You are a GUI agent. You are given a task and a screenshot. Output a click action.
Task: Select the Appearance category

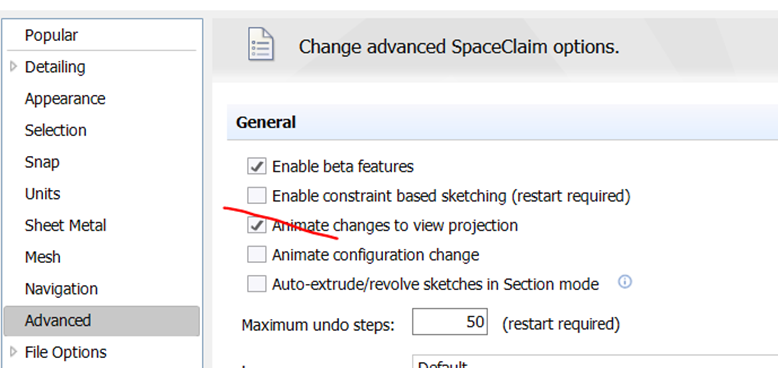pos(65,99)
